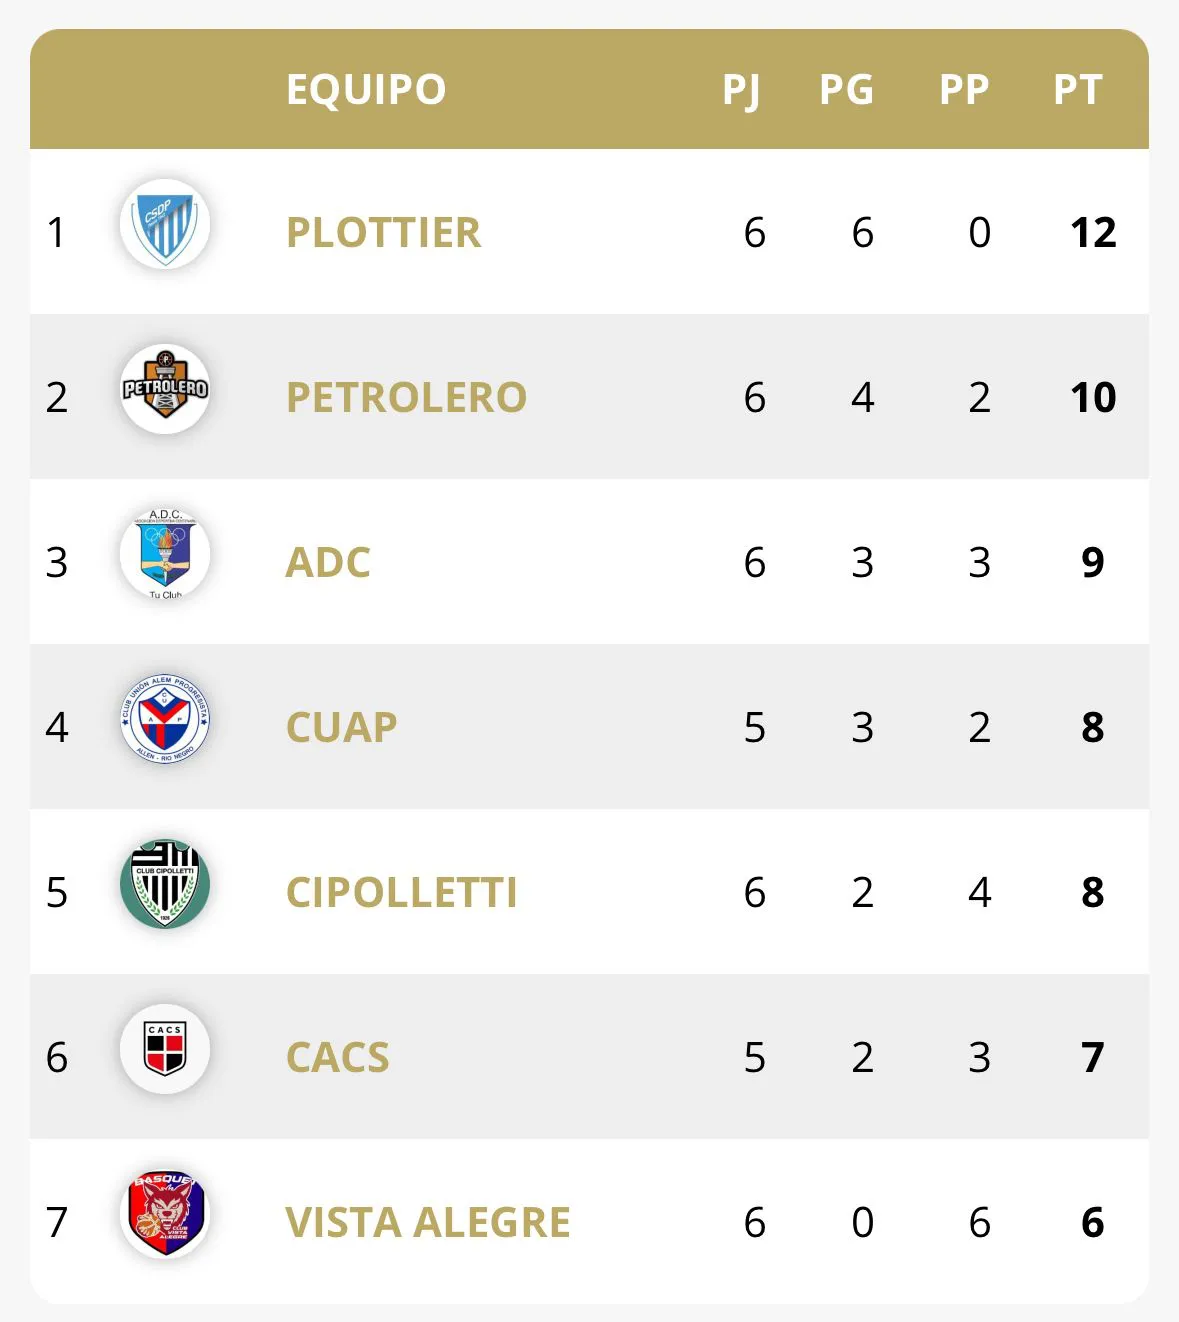
Task: Click the Vista Alegre basketball logo
Action: (x=165, y=1214)
